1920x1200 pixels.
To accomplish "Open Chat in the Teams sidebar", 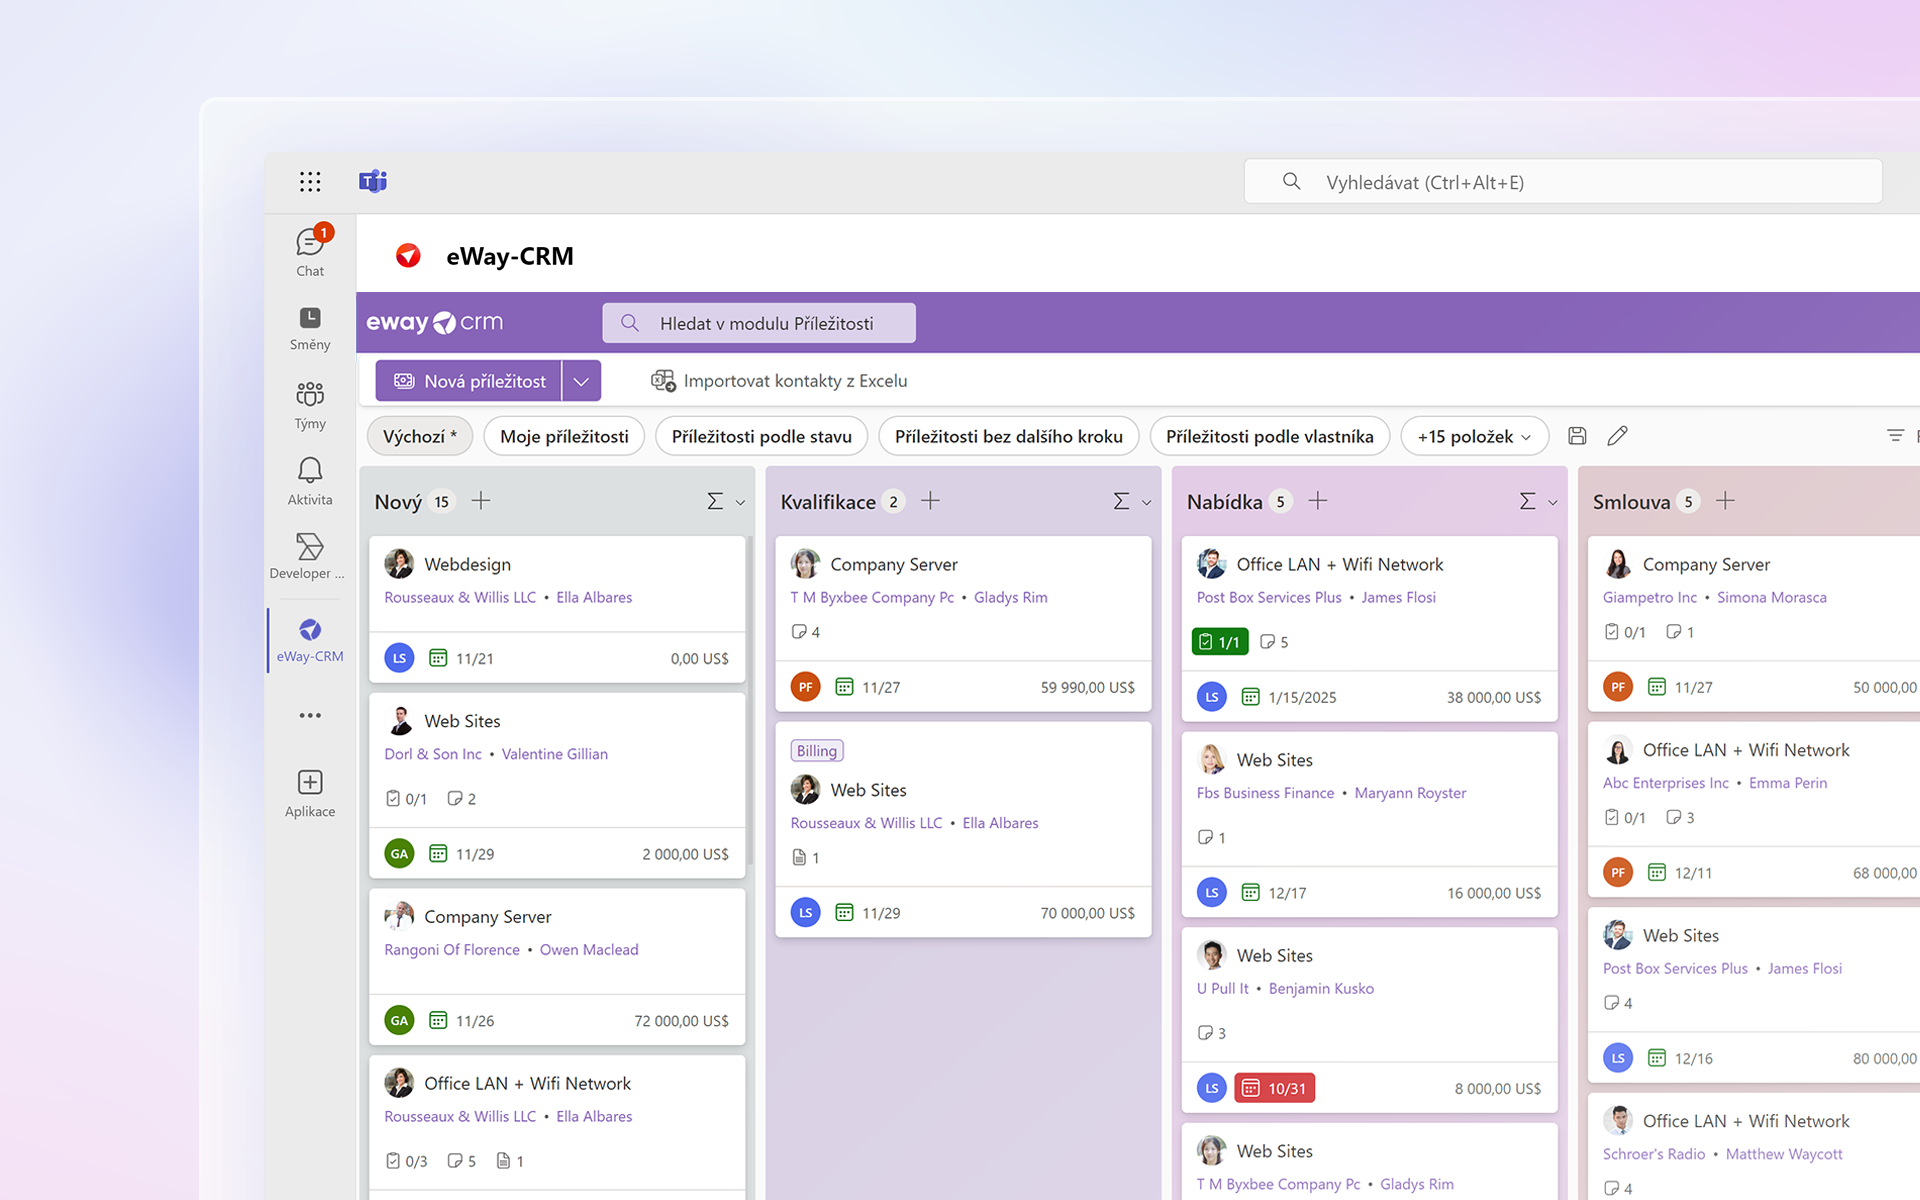I will tap(310, 251).
